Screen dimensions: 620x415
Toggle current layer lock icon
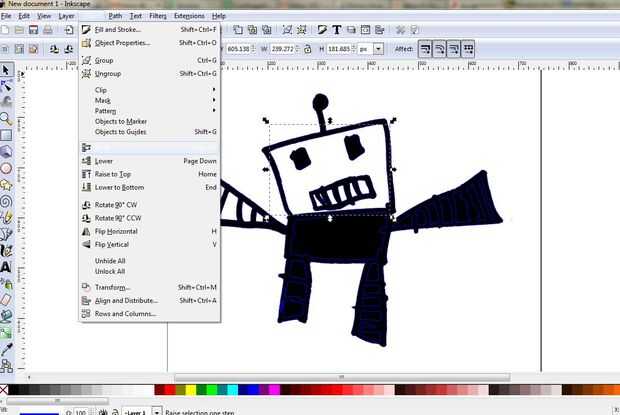pos(115,412)
